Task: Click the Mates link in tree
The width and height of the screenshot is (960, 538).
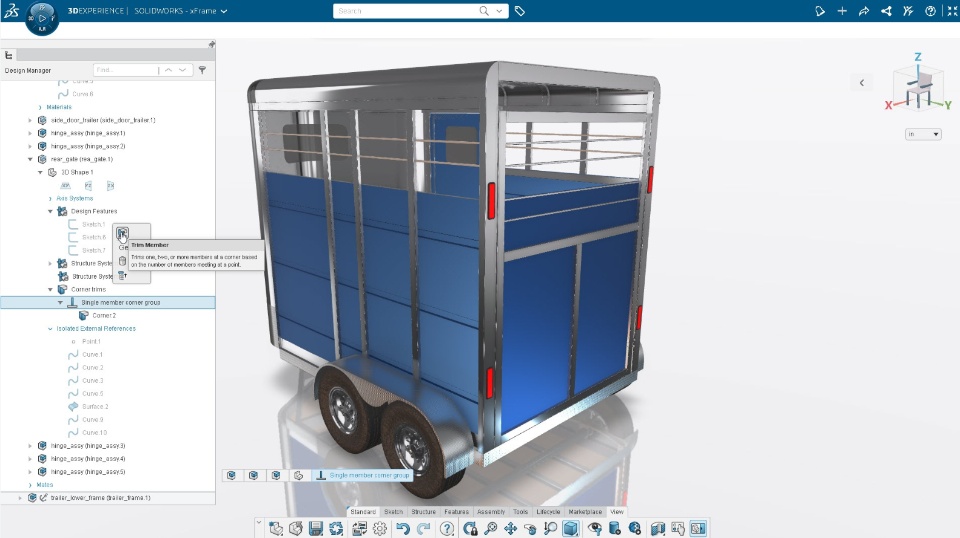Action: pyautogui.click(x=45, y=485)
